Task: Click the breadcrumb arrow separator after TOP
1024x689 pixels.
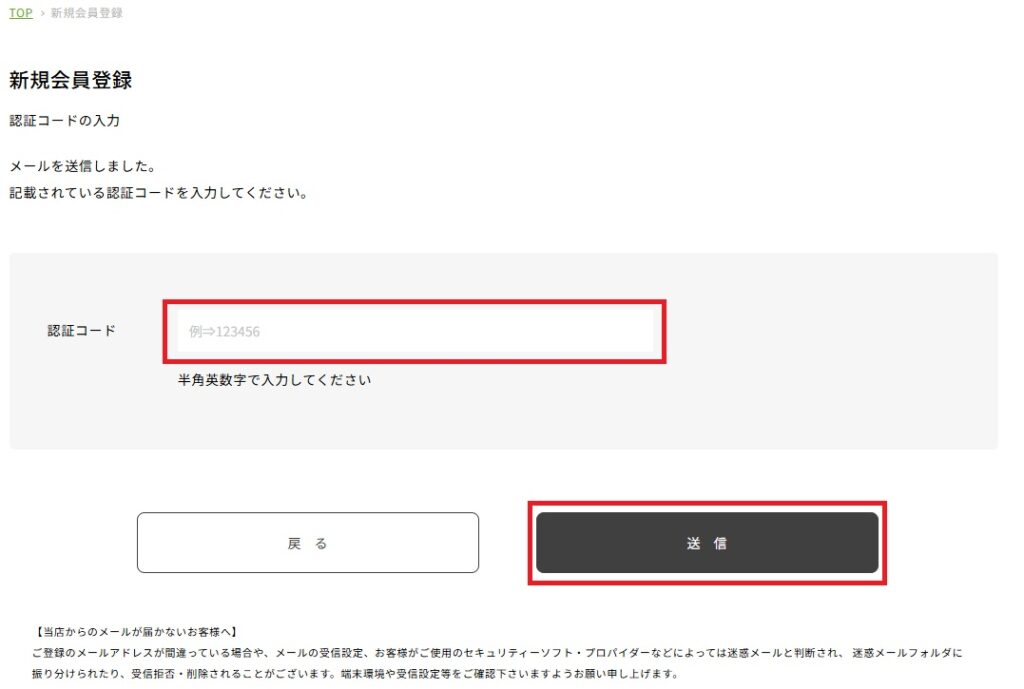Action: (x=42, y=13)
